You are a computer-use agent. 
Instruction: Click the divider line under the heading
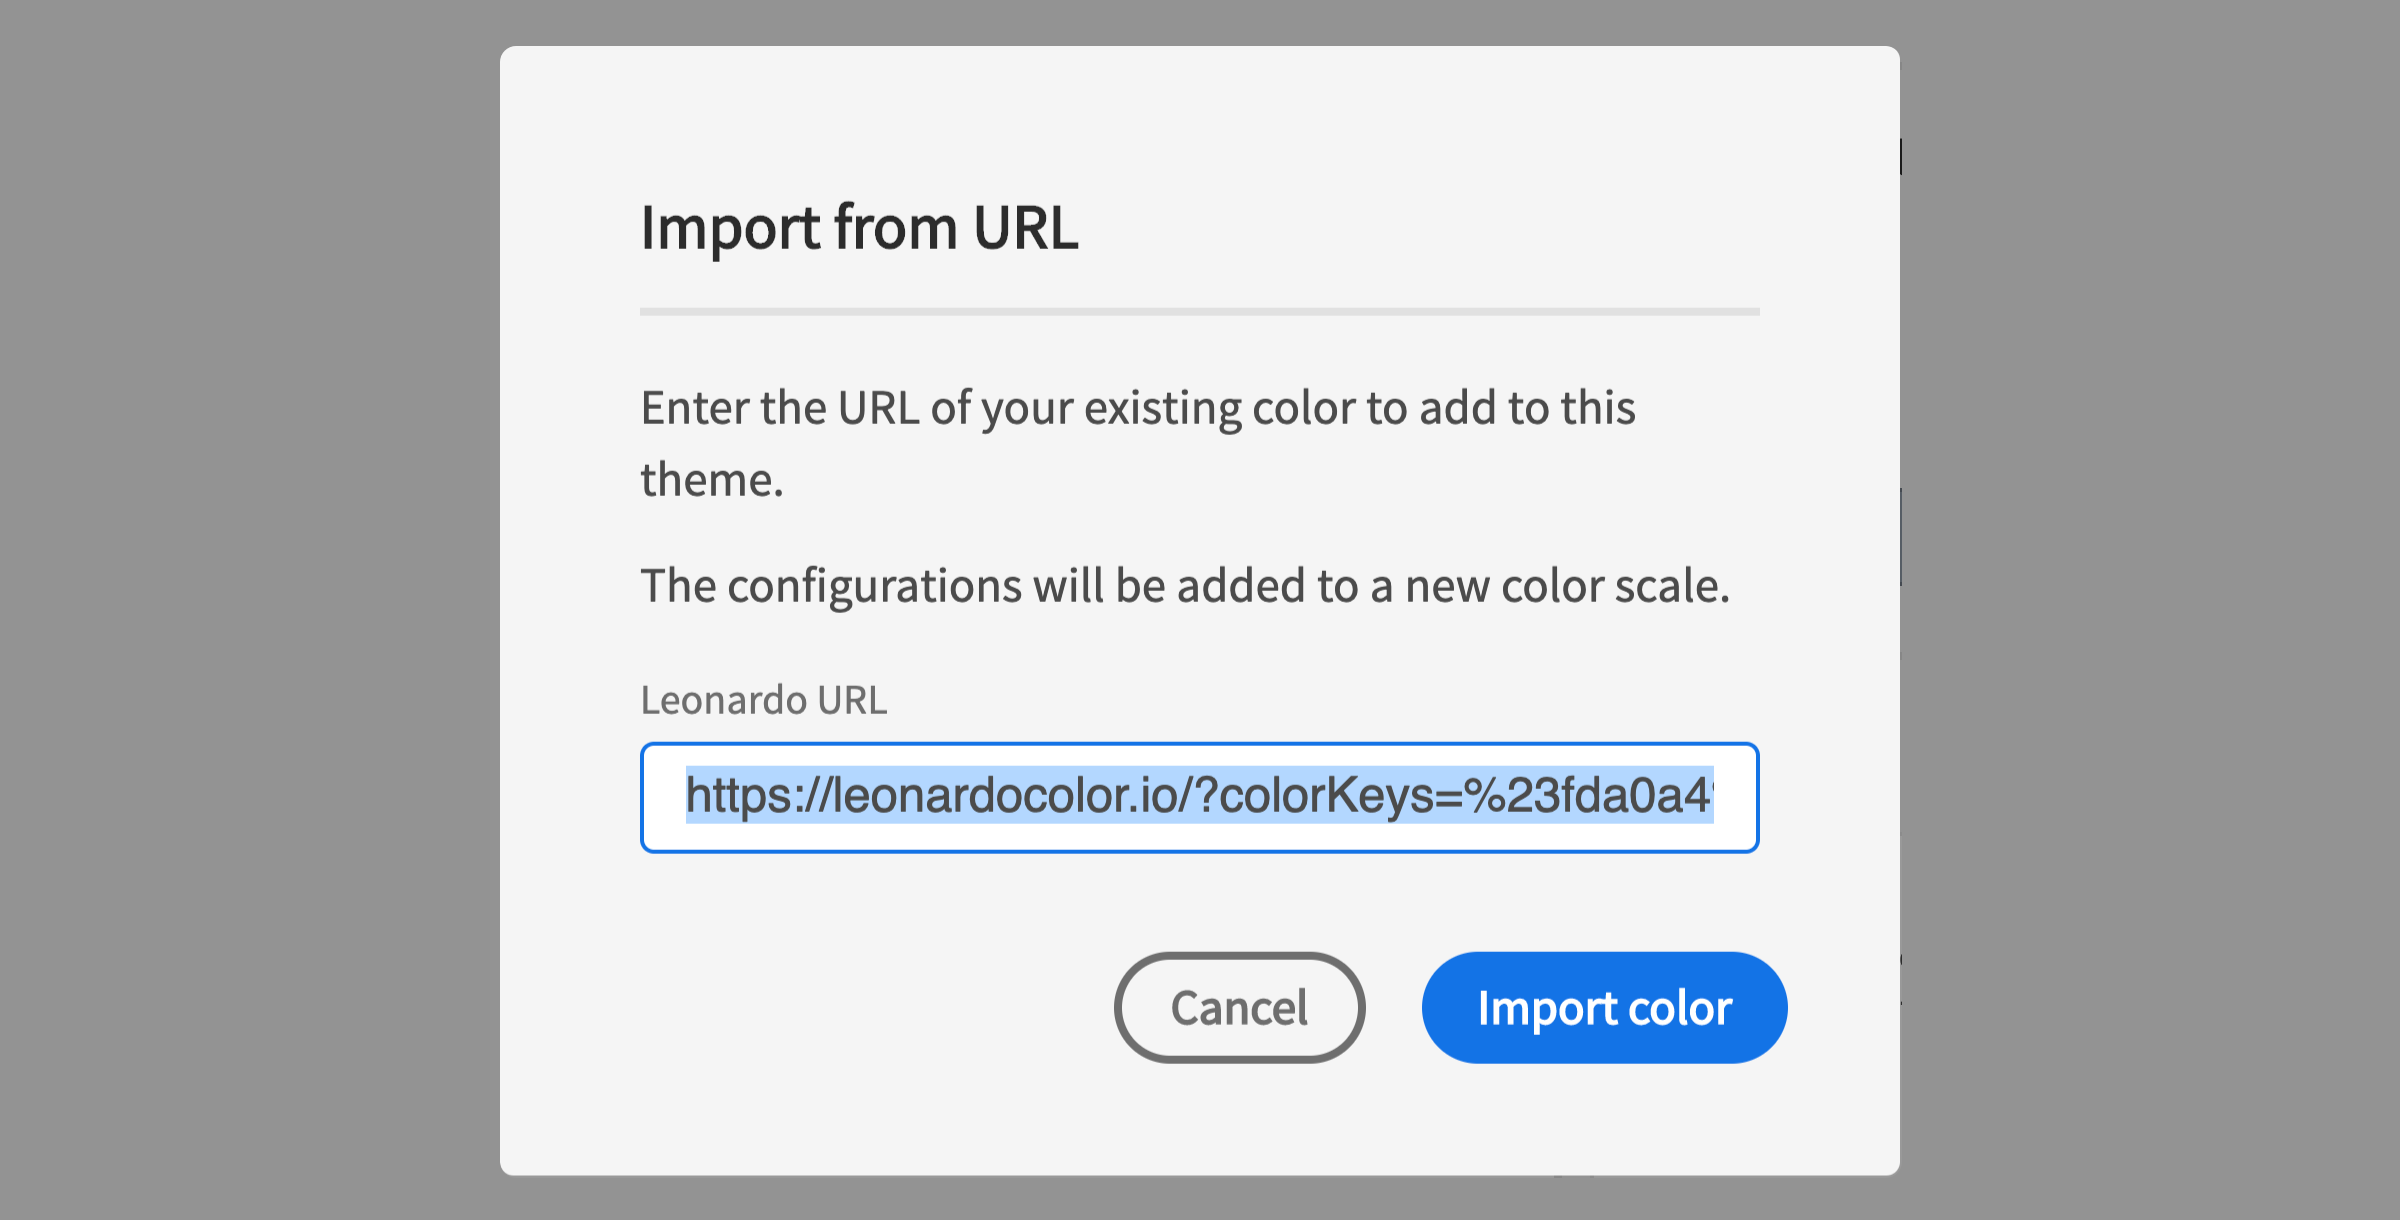click(1199, 312)
